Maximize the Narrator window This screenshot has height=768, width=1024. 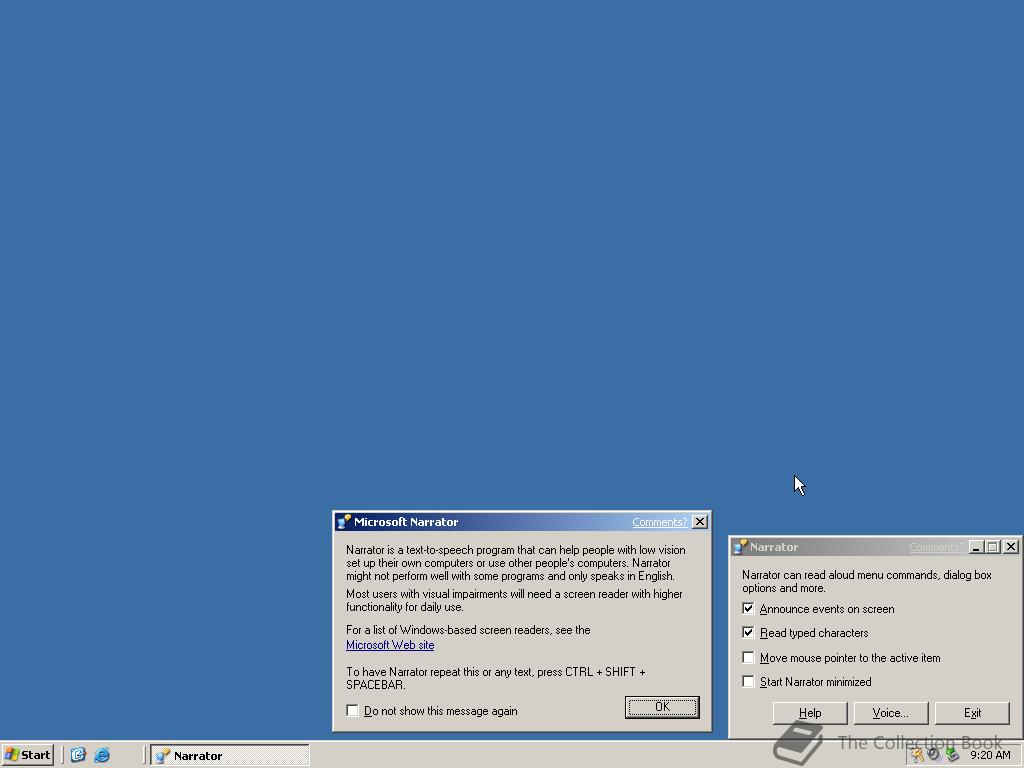(x=993, y=547)
